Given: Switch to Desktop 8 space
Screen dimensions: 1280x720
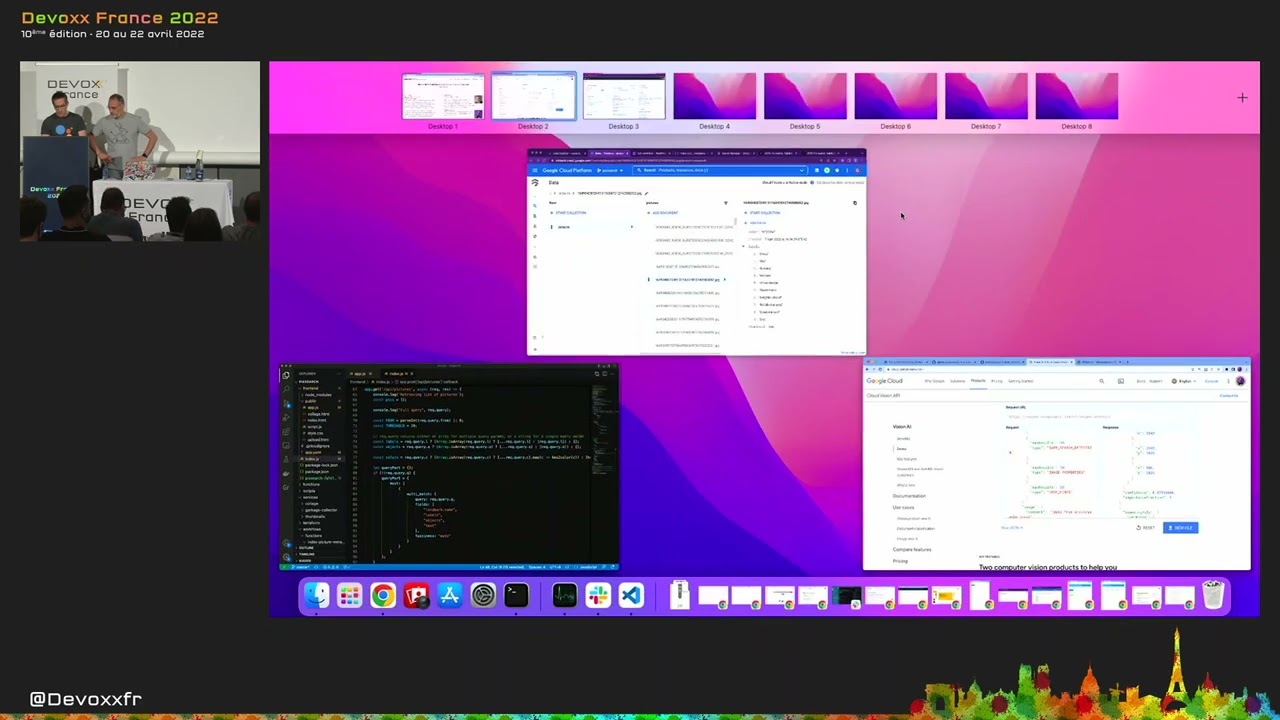Looking at the screenshot, I should tap(1076, 97).
